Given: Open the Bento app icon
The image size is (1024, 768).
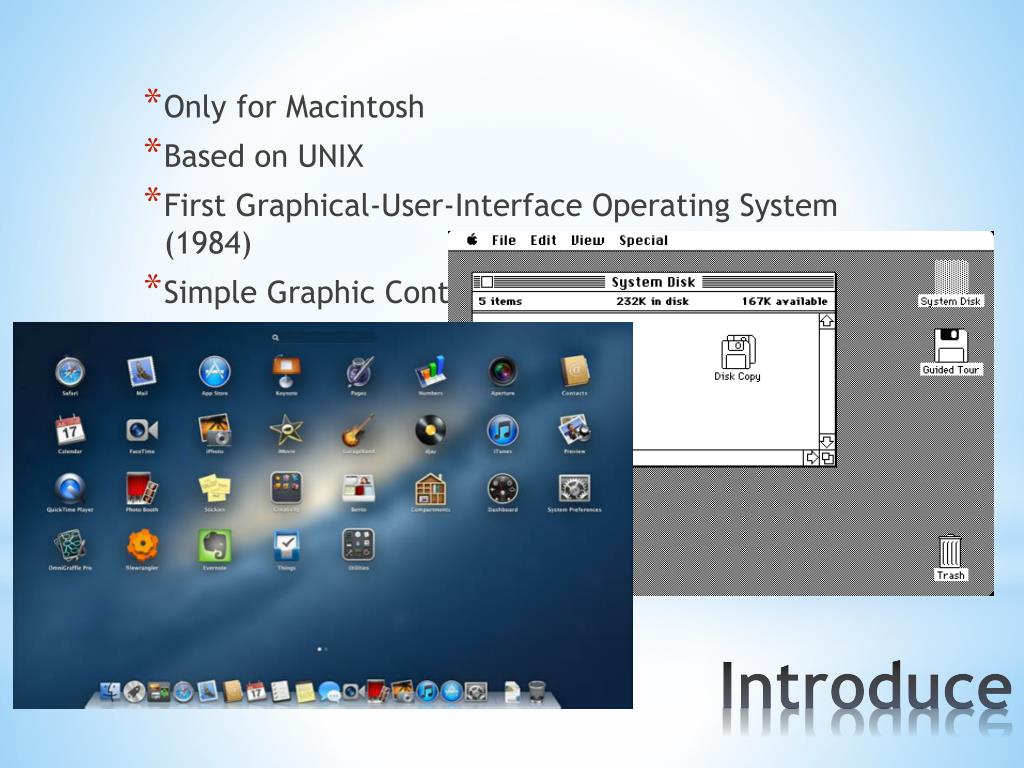Looking at the screenshot, I should coord(359,488).
